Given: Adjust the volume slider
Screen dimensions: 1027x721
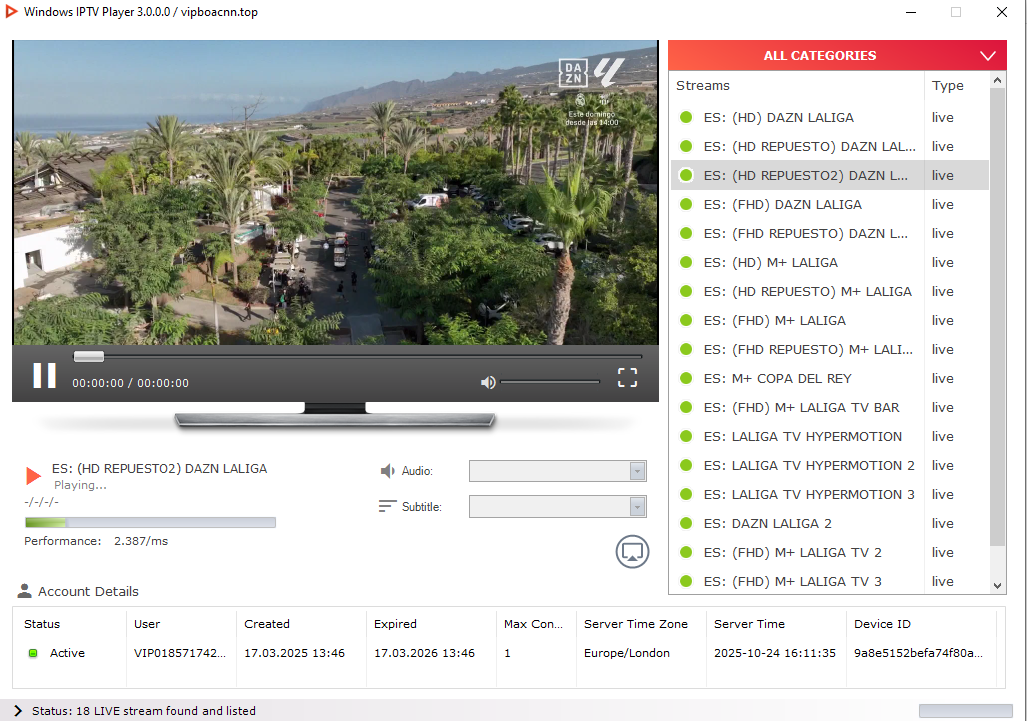Looking at the screenshot, I should point(550,382).
